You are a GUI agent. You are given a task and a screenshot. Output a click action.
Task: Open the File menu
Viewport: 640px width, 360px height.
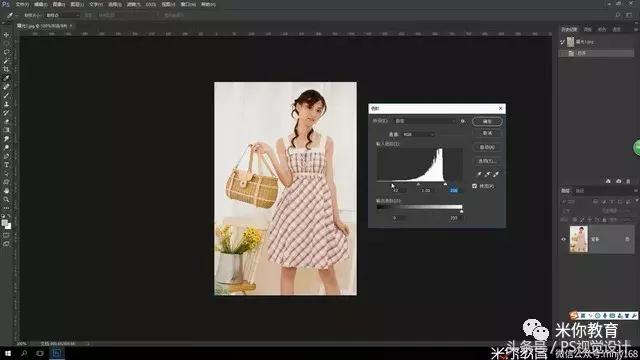point(22,4)
